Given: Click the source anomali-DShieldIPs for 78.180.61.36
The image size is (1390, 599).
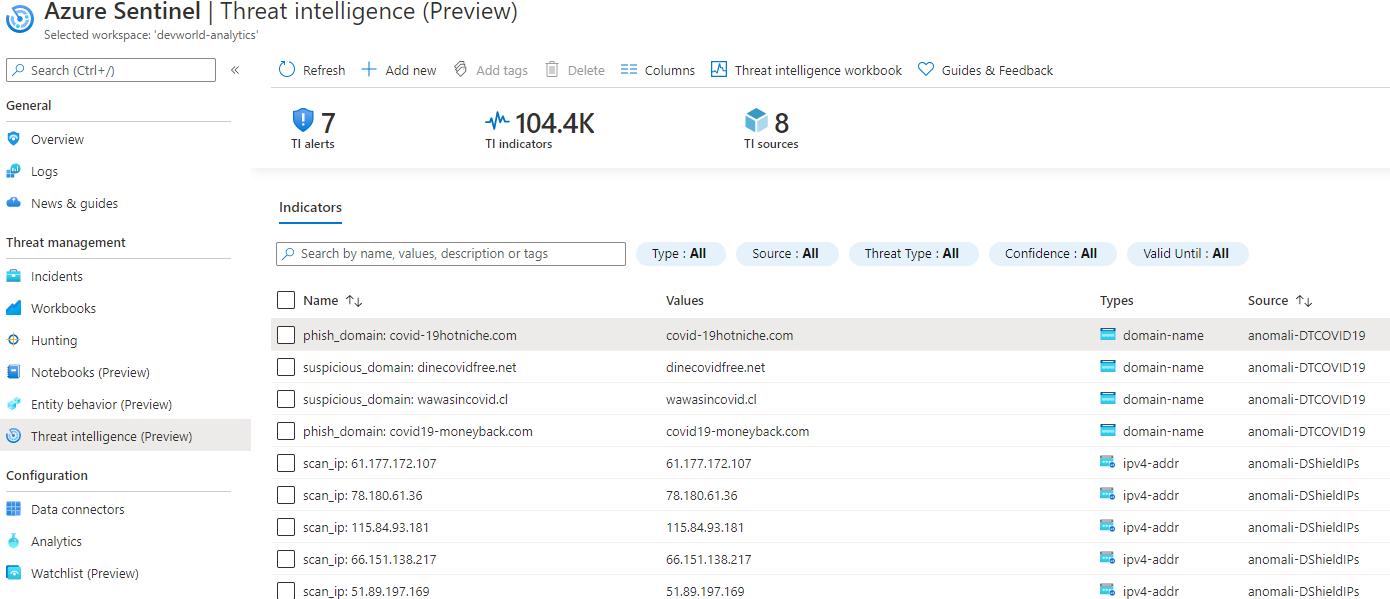Looking at the screenshot, I should [x=1303, y=495].
